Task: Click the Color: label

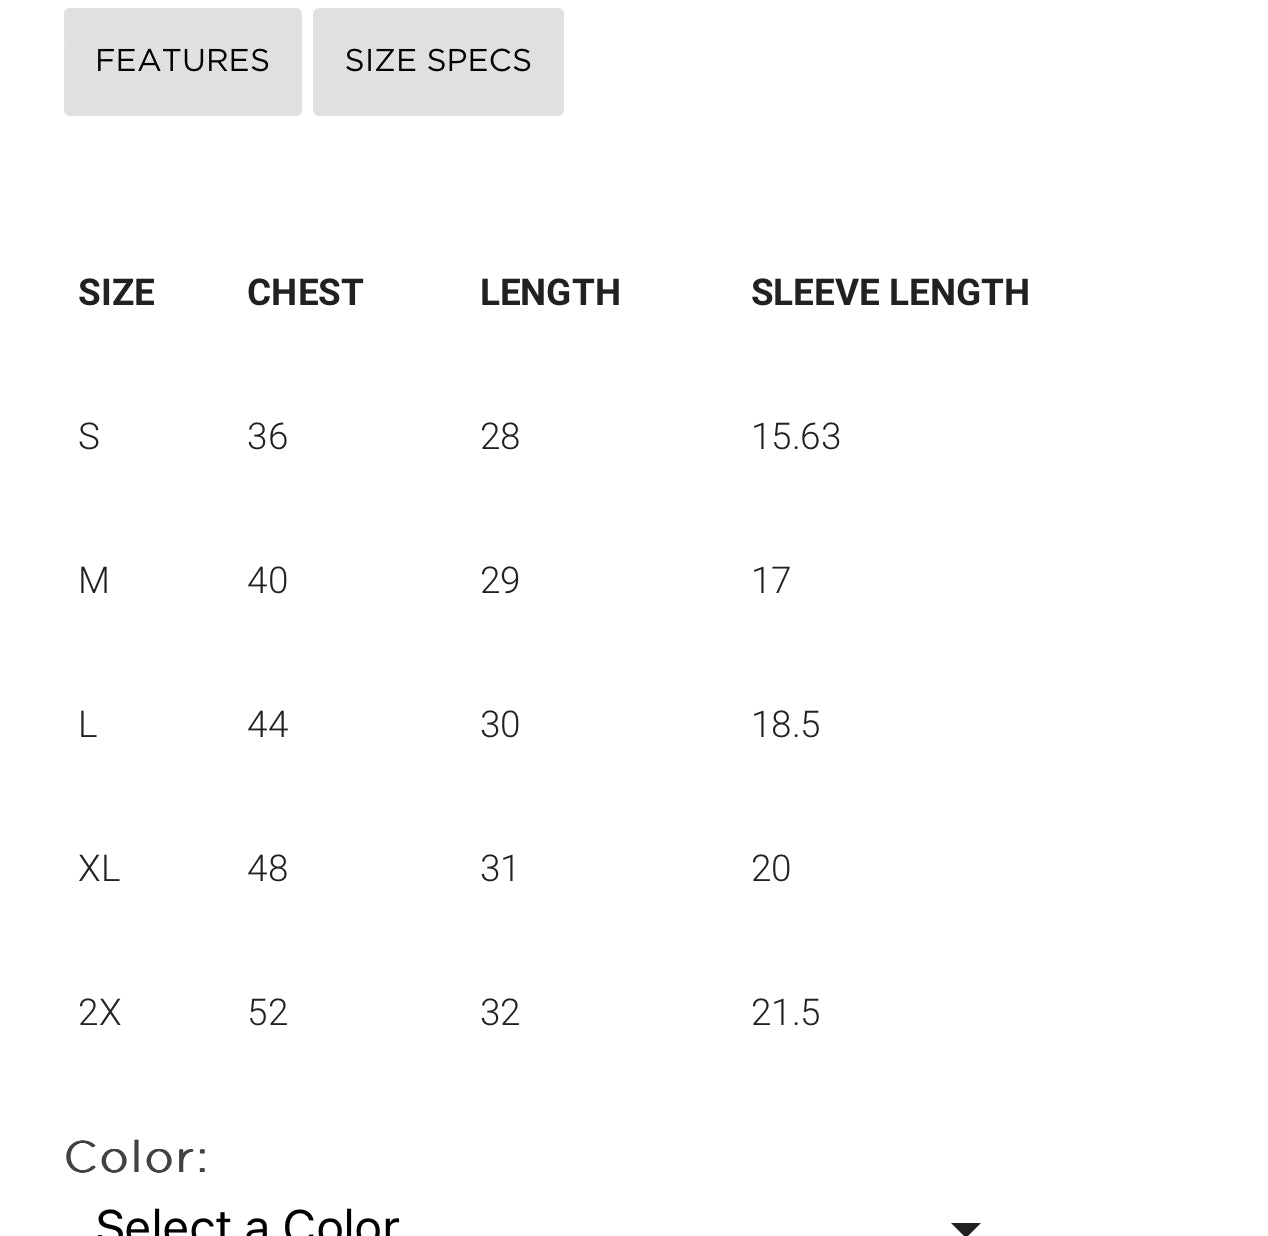Action: (137, 1157)
